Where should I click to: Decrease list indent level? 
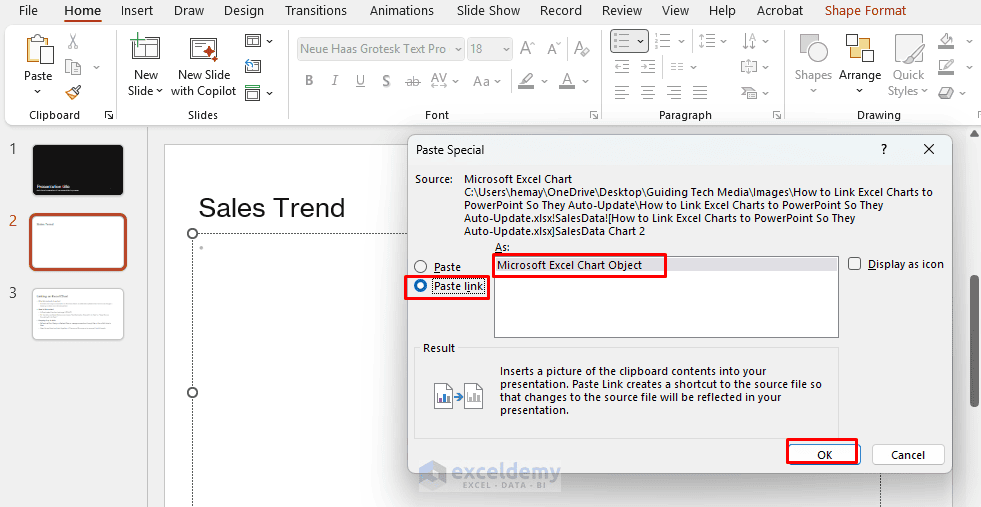(x=621, y=66)
